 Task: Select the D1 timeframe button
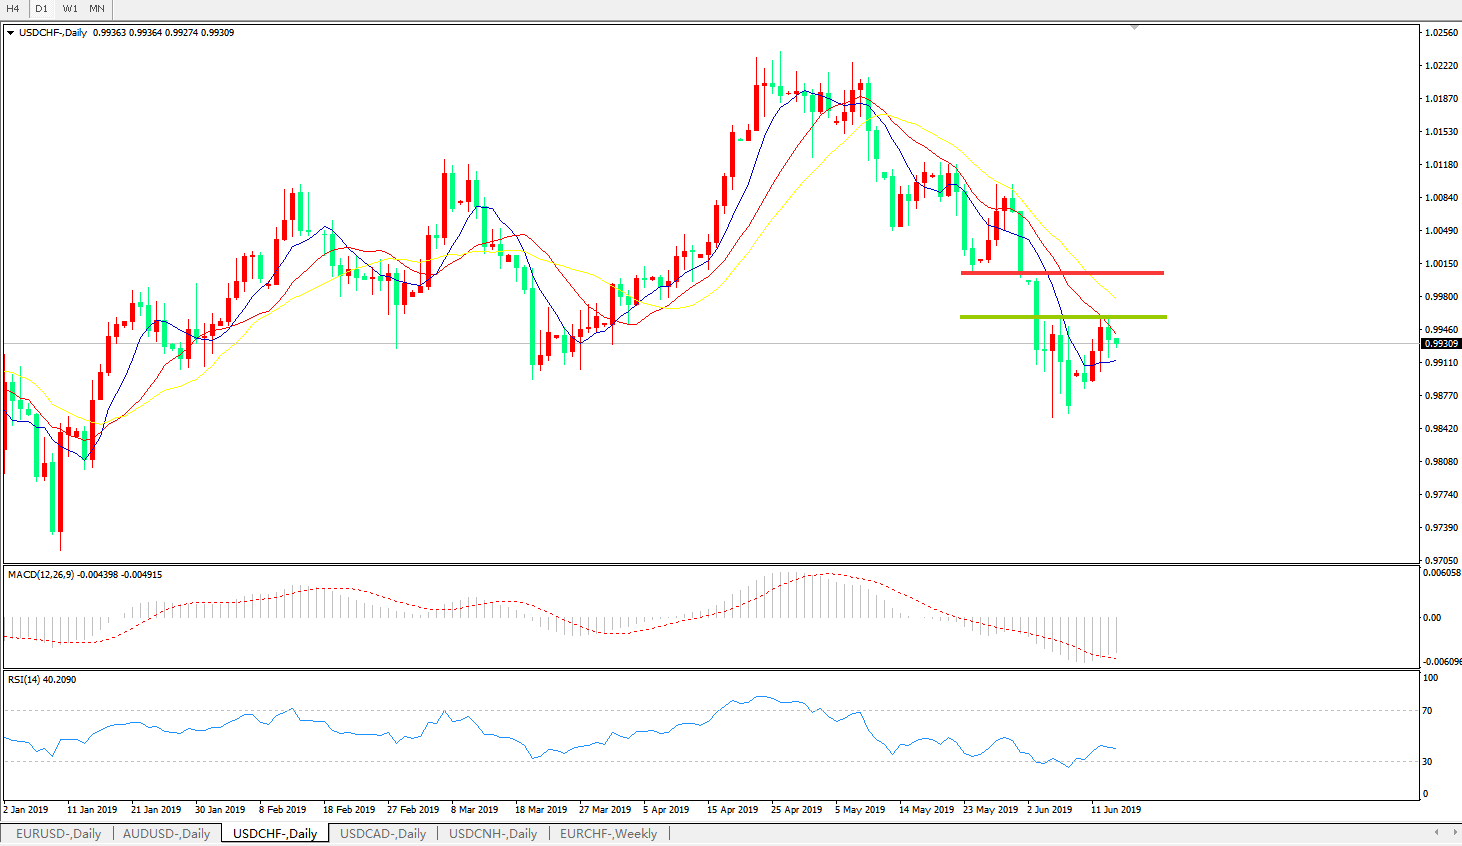coord(41,9)
